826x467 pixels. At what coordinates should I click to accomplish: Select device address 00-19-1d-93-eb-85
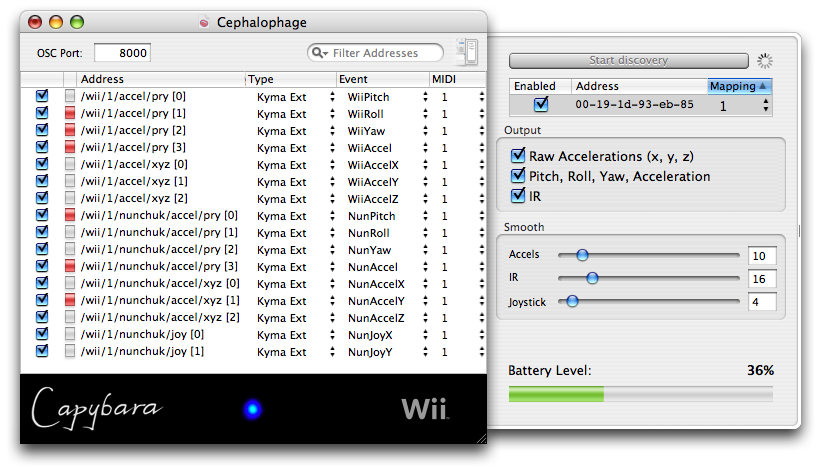(x=634, y=104)
